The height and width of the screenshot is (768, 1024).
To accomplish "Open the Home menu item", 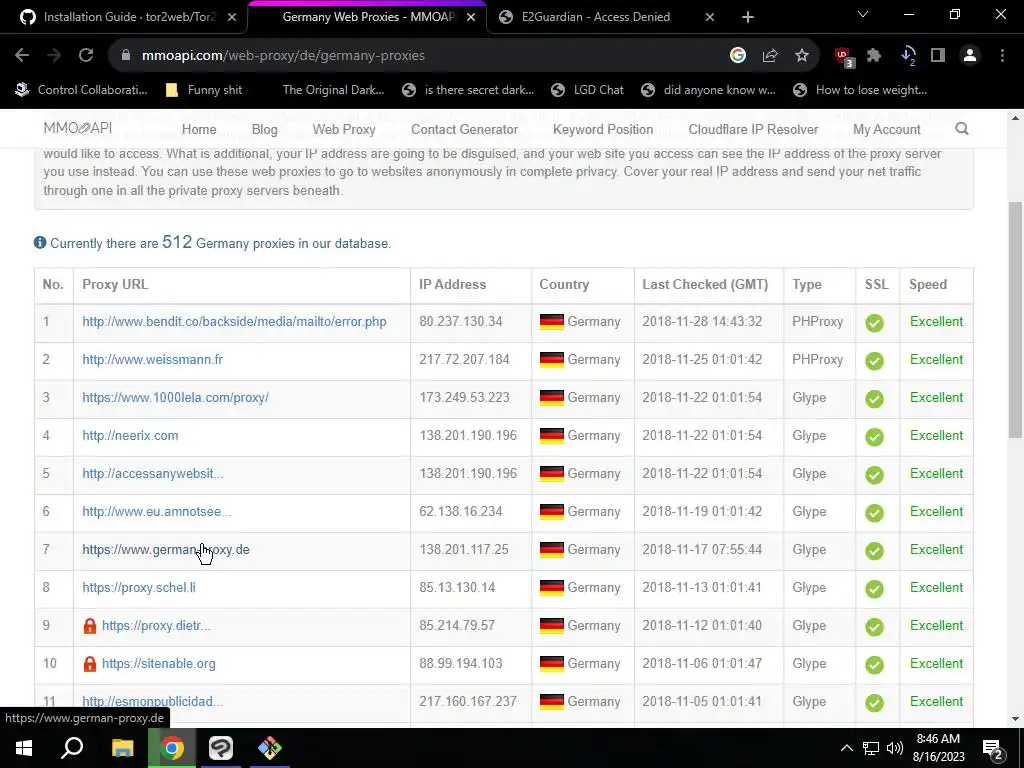I will 199,129.
